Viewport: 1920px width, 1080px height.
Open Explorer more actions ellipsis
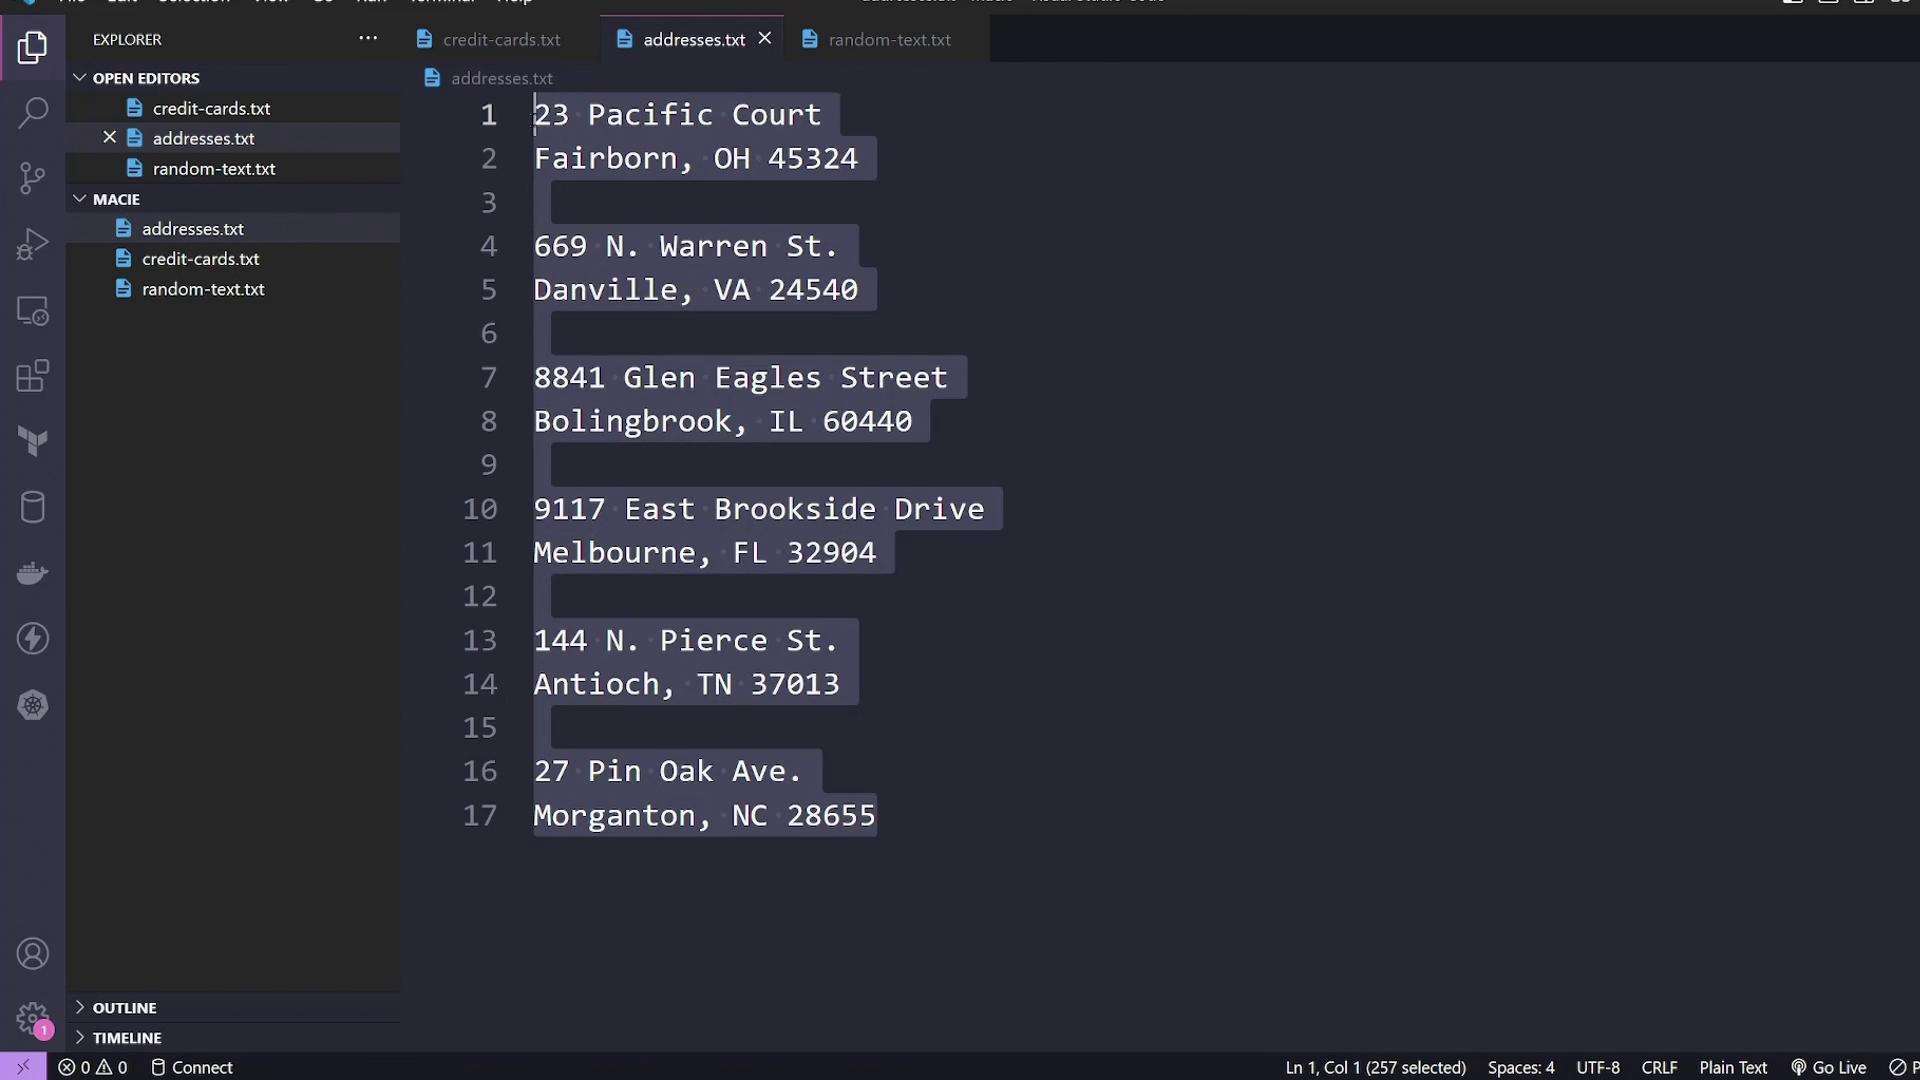(x=368, y=39)
